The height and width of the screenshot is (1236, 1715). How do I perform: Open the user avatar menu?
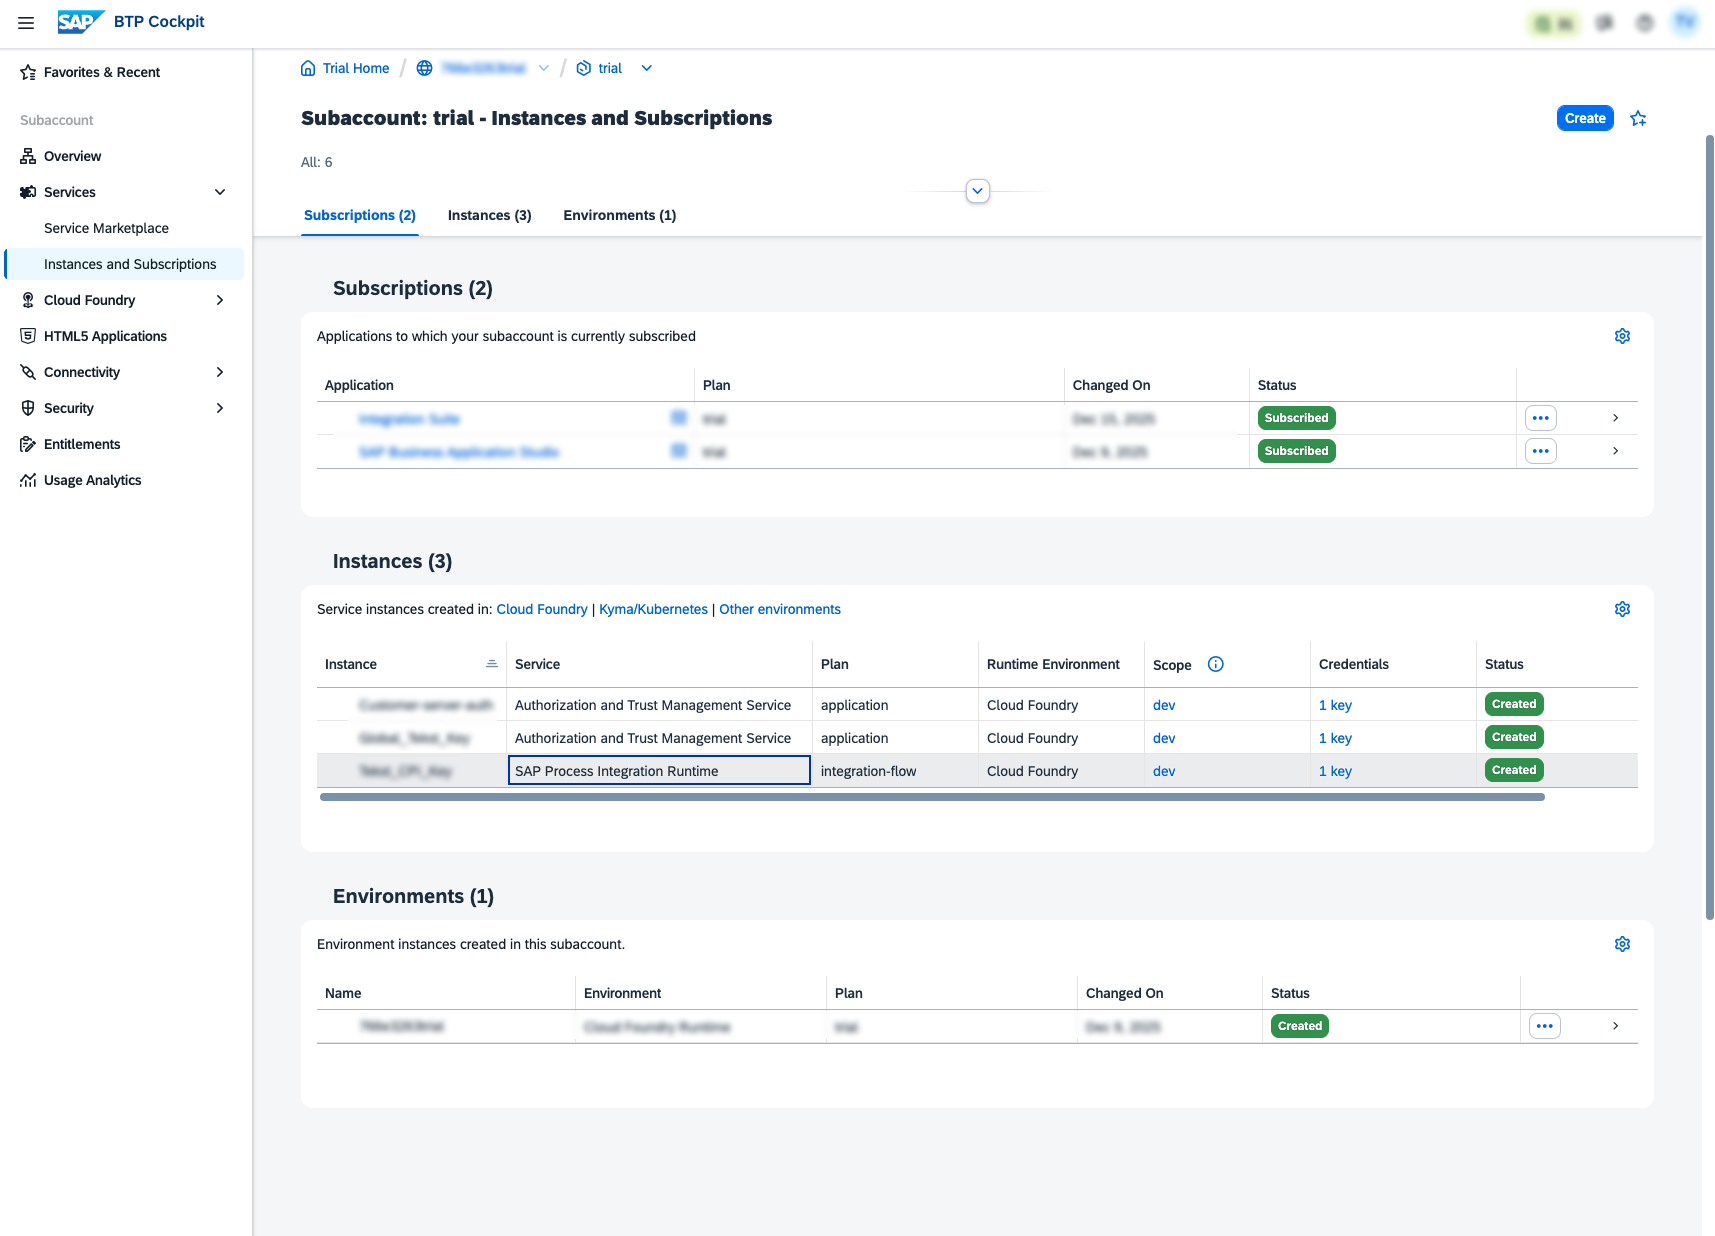point(1685,22)
